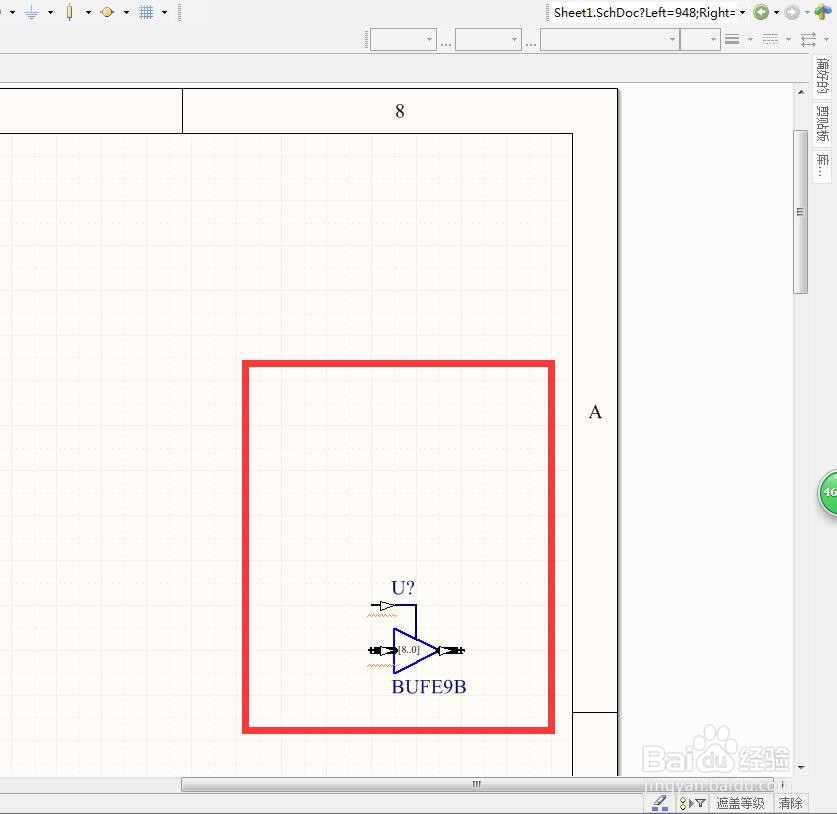The width and height of the screenshot is (837, 814).
Task: Click the dashed line style icon
Action: point(770,39)
